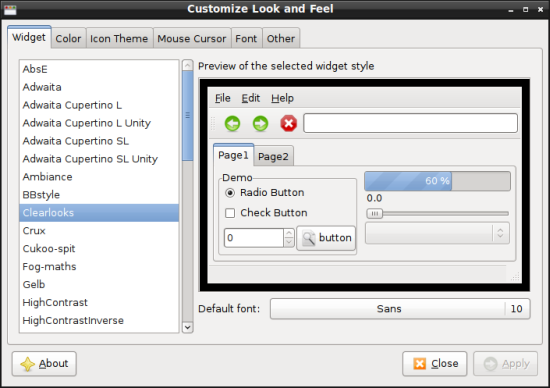Select the Ambiance theme
Viewport: 550px width, 388px height.
pyautogui.click(x=99, y=177)
